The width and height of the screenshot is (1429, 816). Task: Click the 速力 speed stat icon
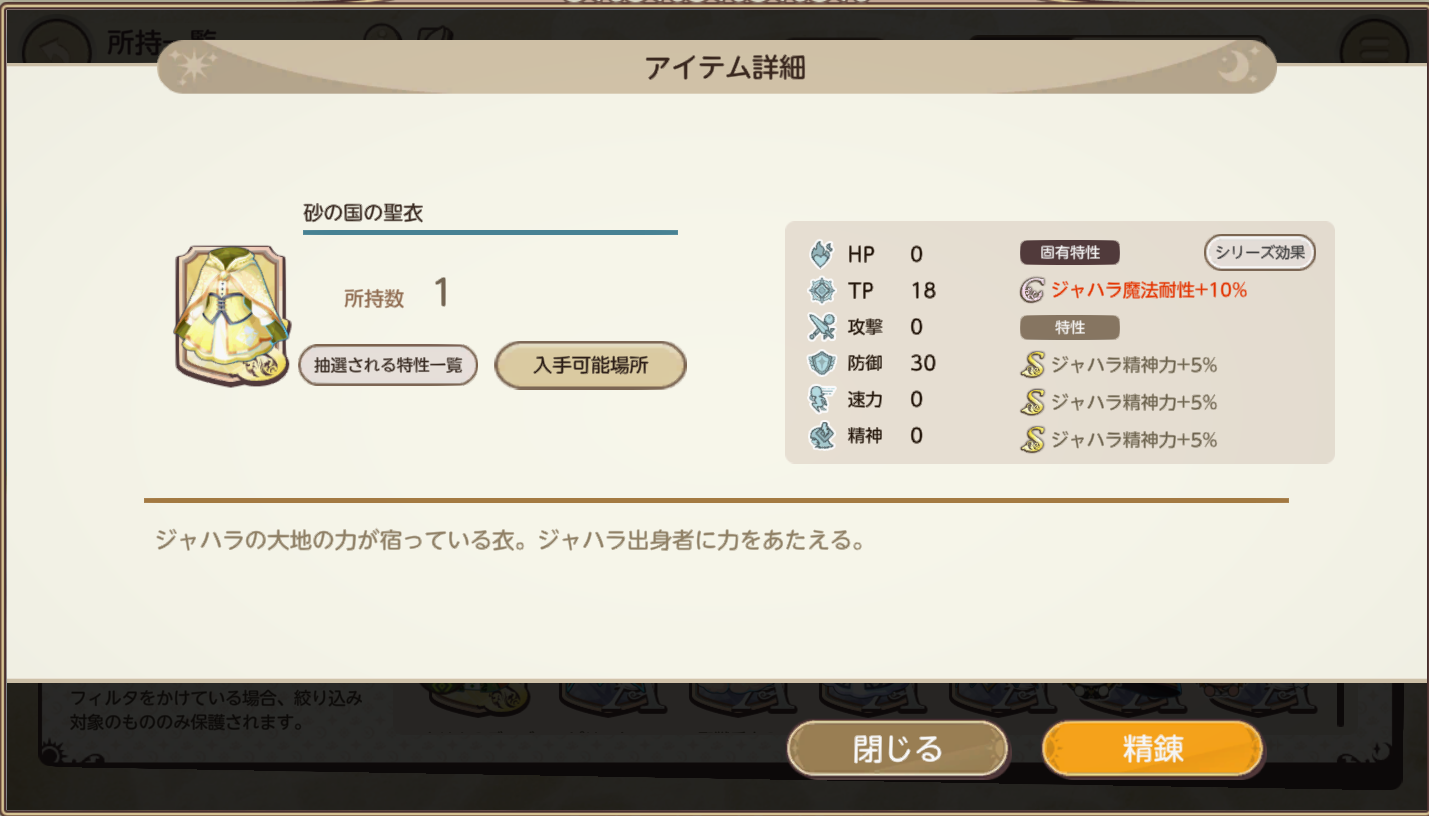(x=821, y=399)
